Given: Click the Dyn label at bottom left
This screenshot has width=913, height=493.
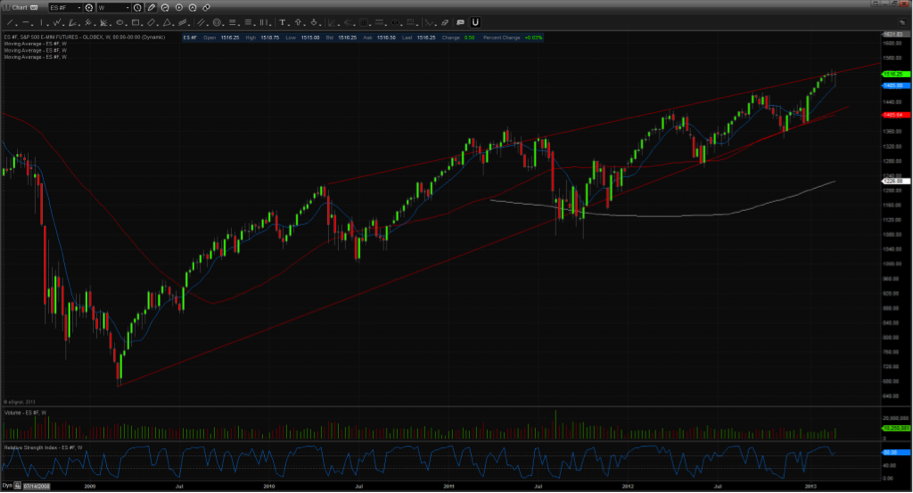Looking at the screenshot, I should coord(7,485).
